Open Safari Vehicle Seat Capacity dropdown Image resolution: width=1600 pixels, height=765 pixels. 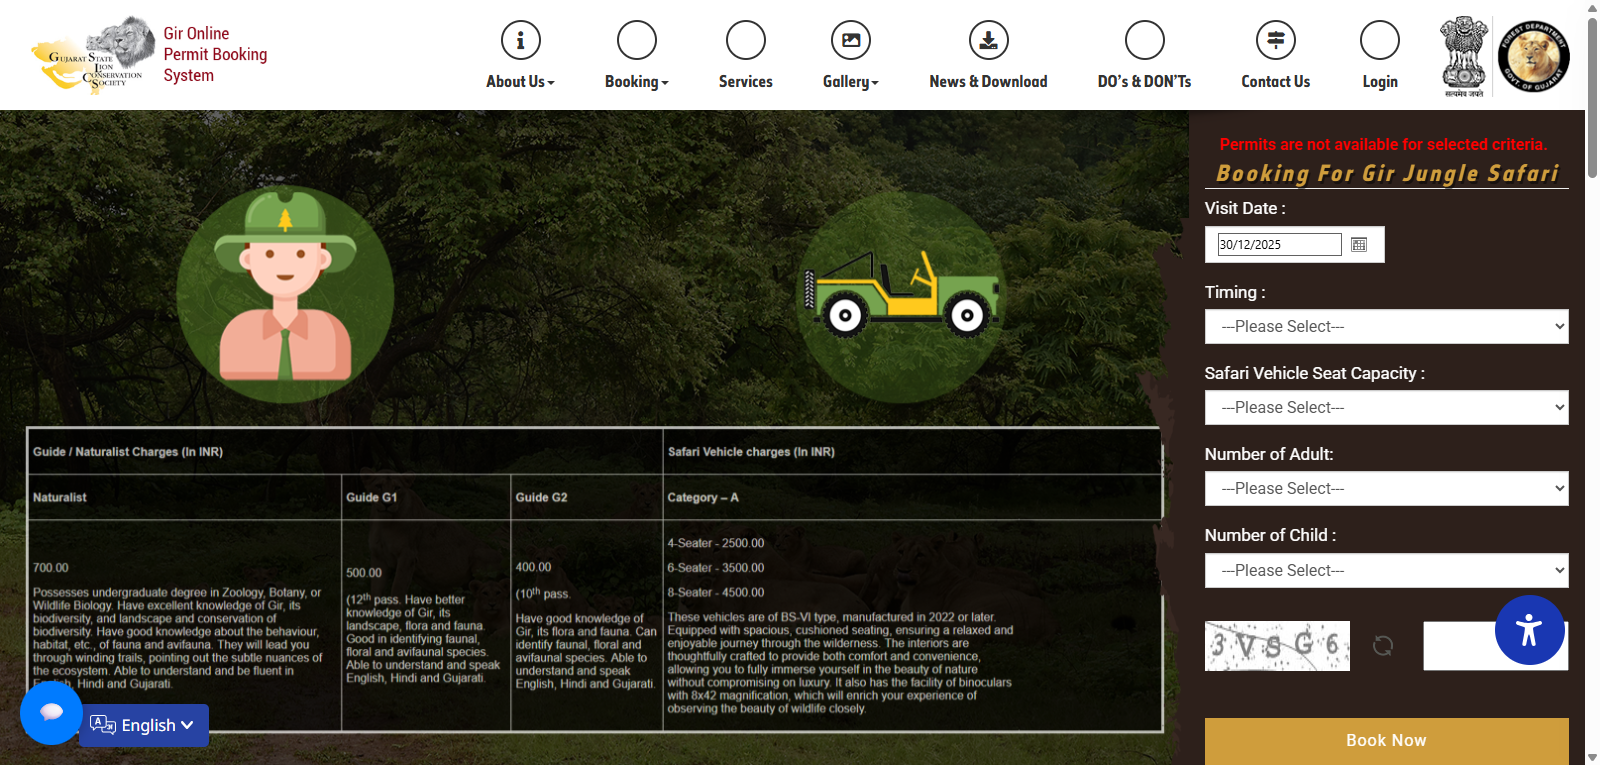click(1386, 408)
